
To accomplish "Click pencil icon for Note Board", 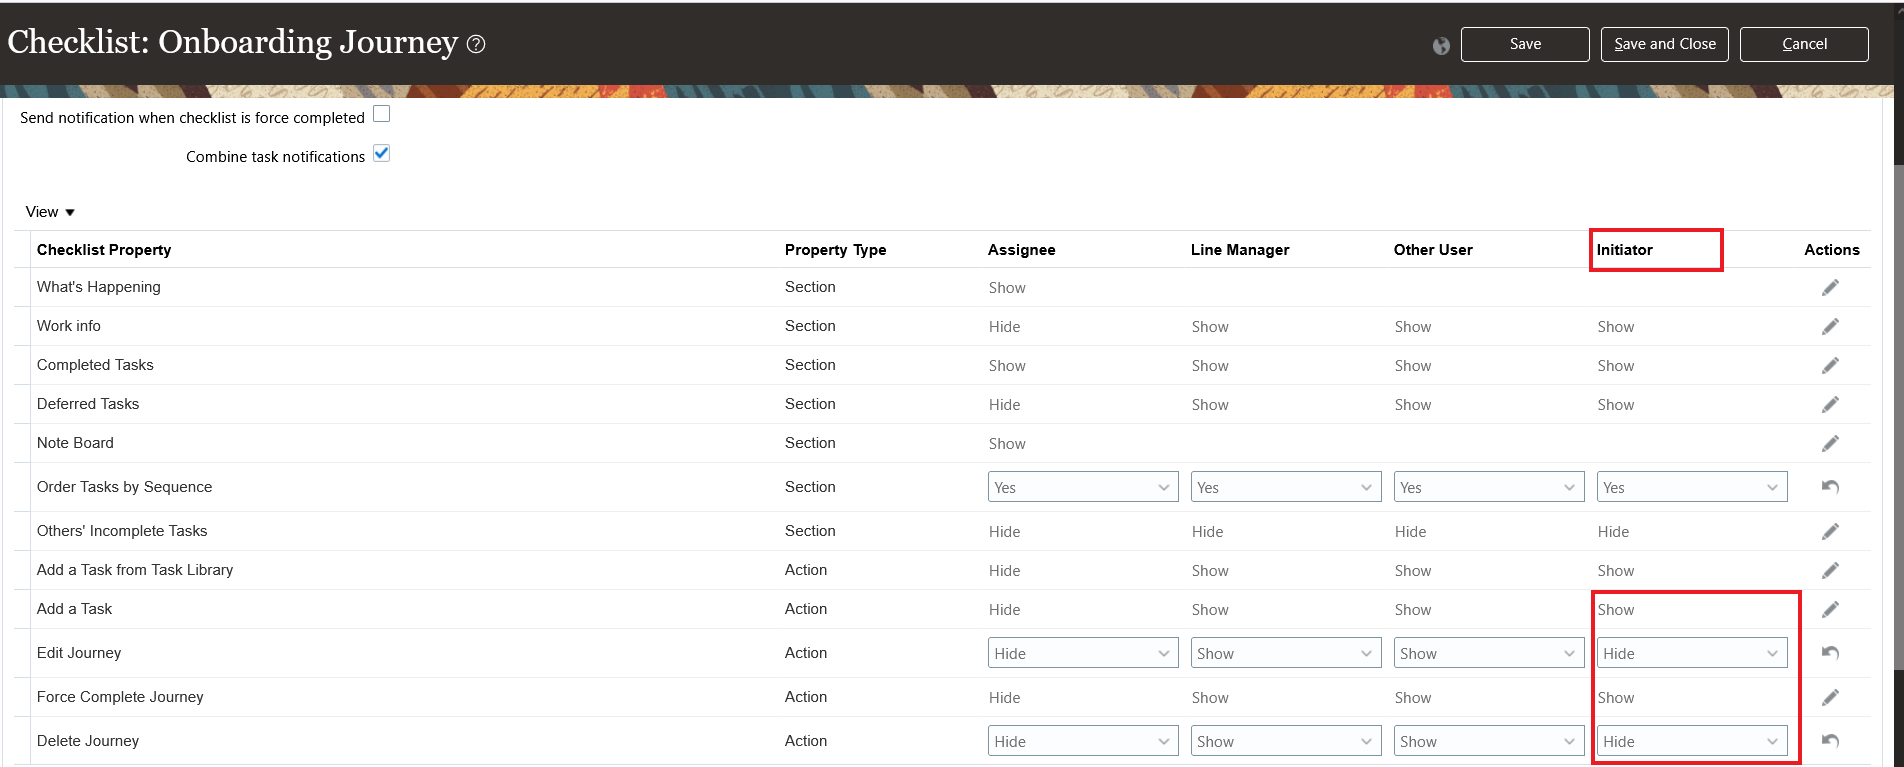I will [x=1830, y=444].
